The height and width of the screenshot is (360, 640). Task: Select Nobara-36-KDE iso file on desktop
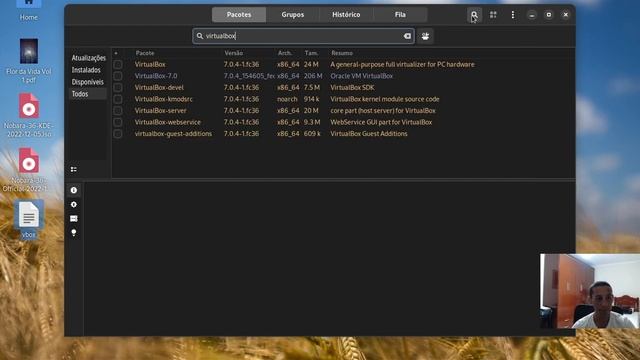pos(29,116)
